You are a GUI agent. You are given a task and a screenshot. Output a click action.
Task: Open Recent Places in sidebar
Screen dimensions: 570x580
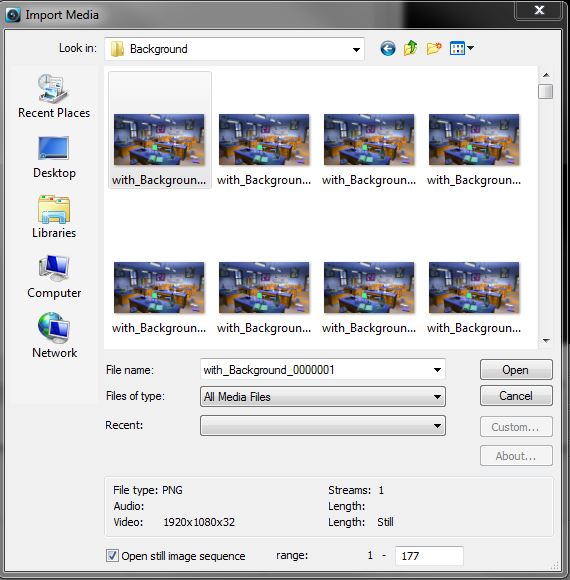(x=54, y=96)
